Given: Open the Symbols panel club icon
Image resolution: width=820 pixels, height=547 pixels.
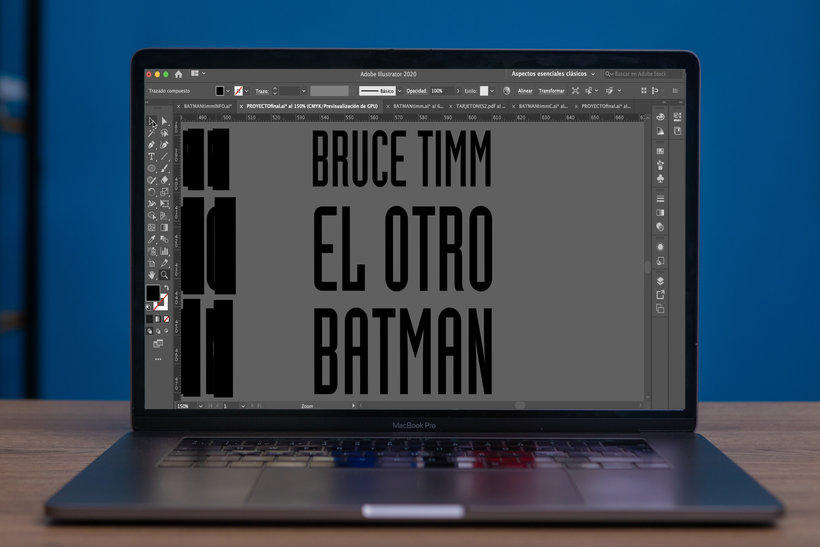Looking at the screenshot, I should pyautogui.click(x=660, y=179).
